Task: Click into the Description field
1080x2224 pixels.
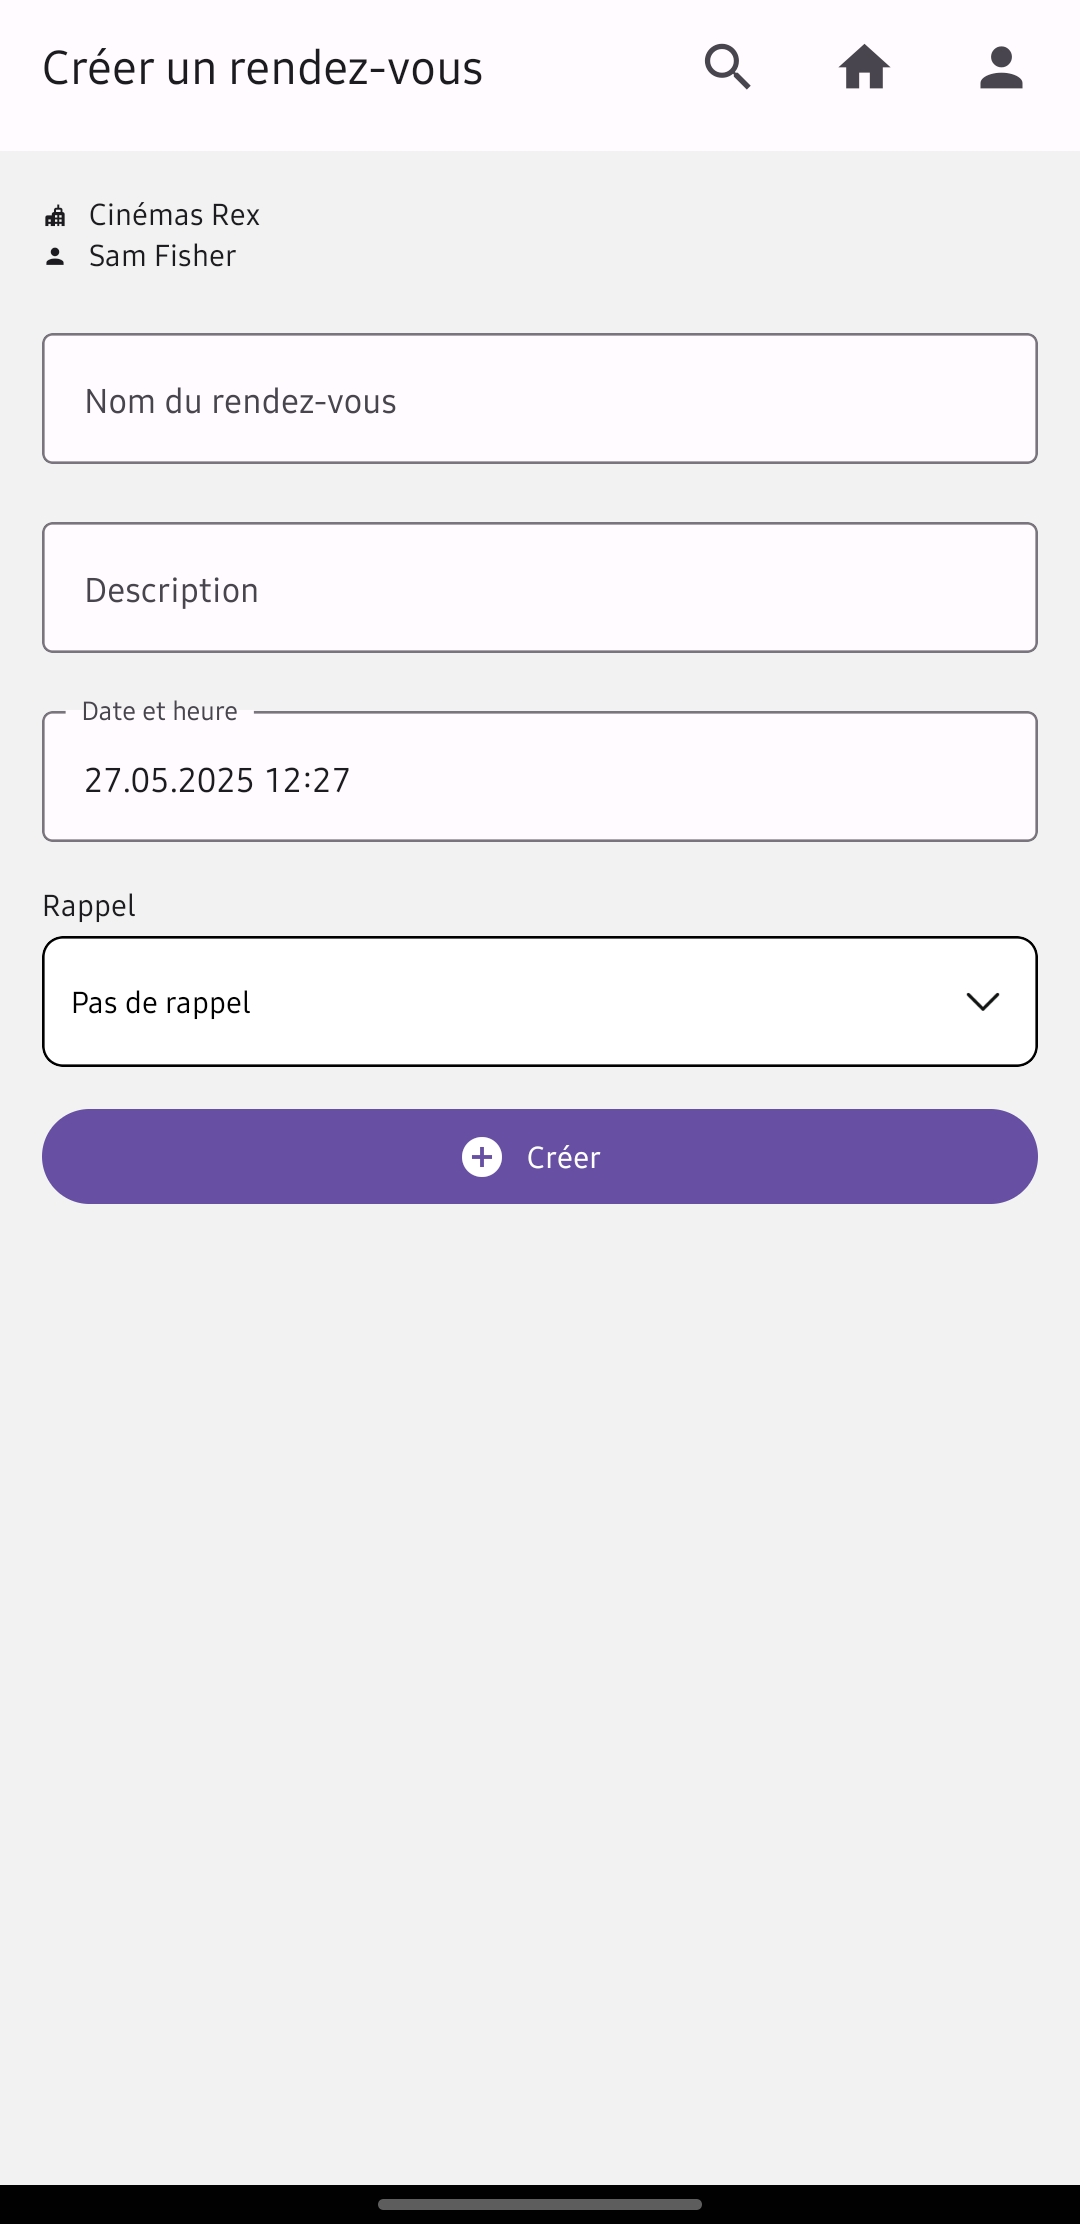Action: pos(540,588)
